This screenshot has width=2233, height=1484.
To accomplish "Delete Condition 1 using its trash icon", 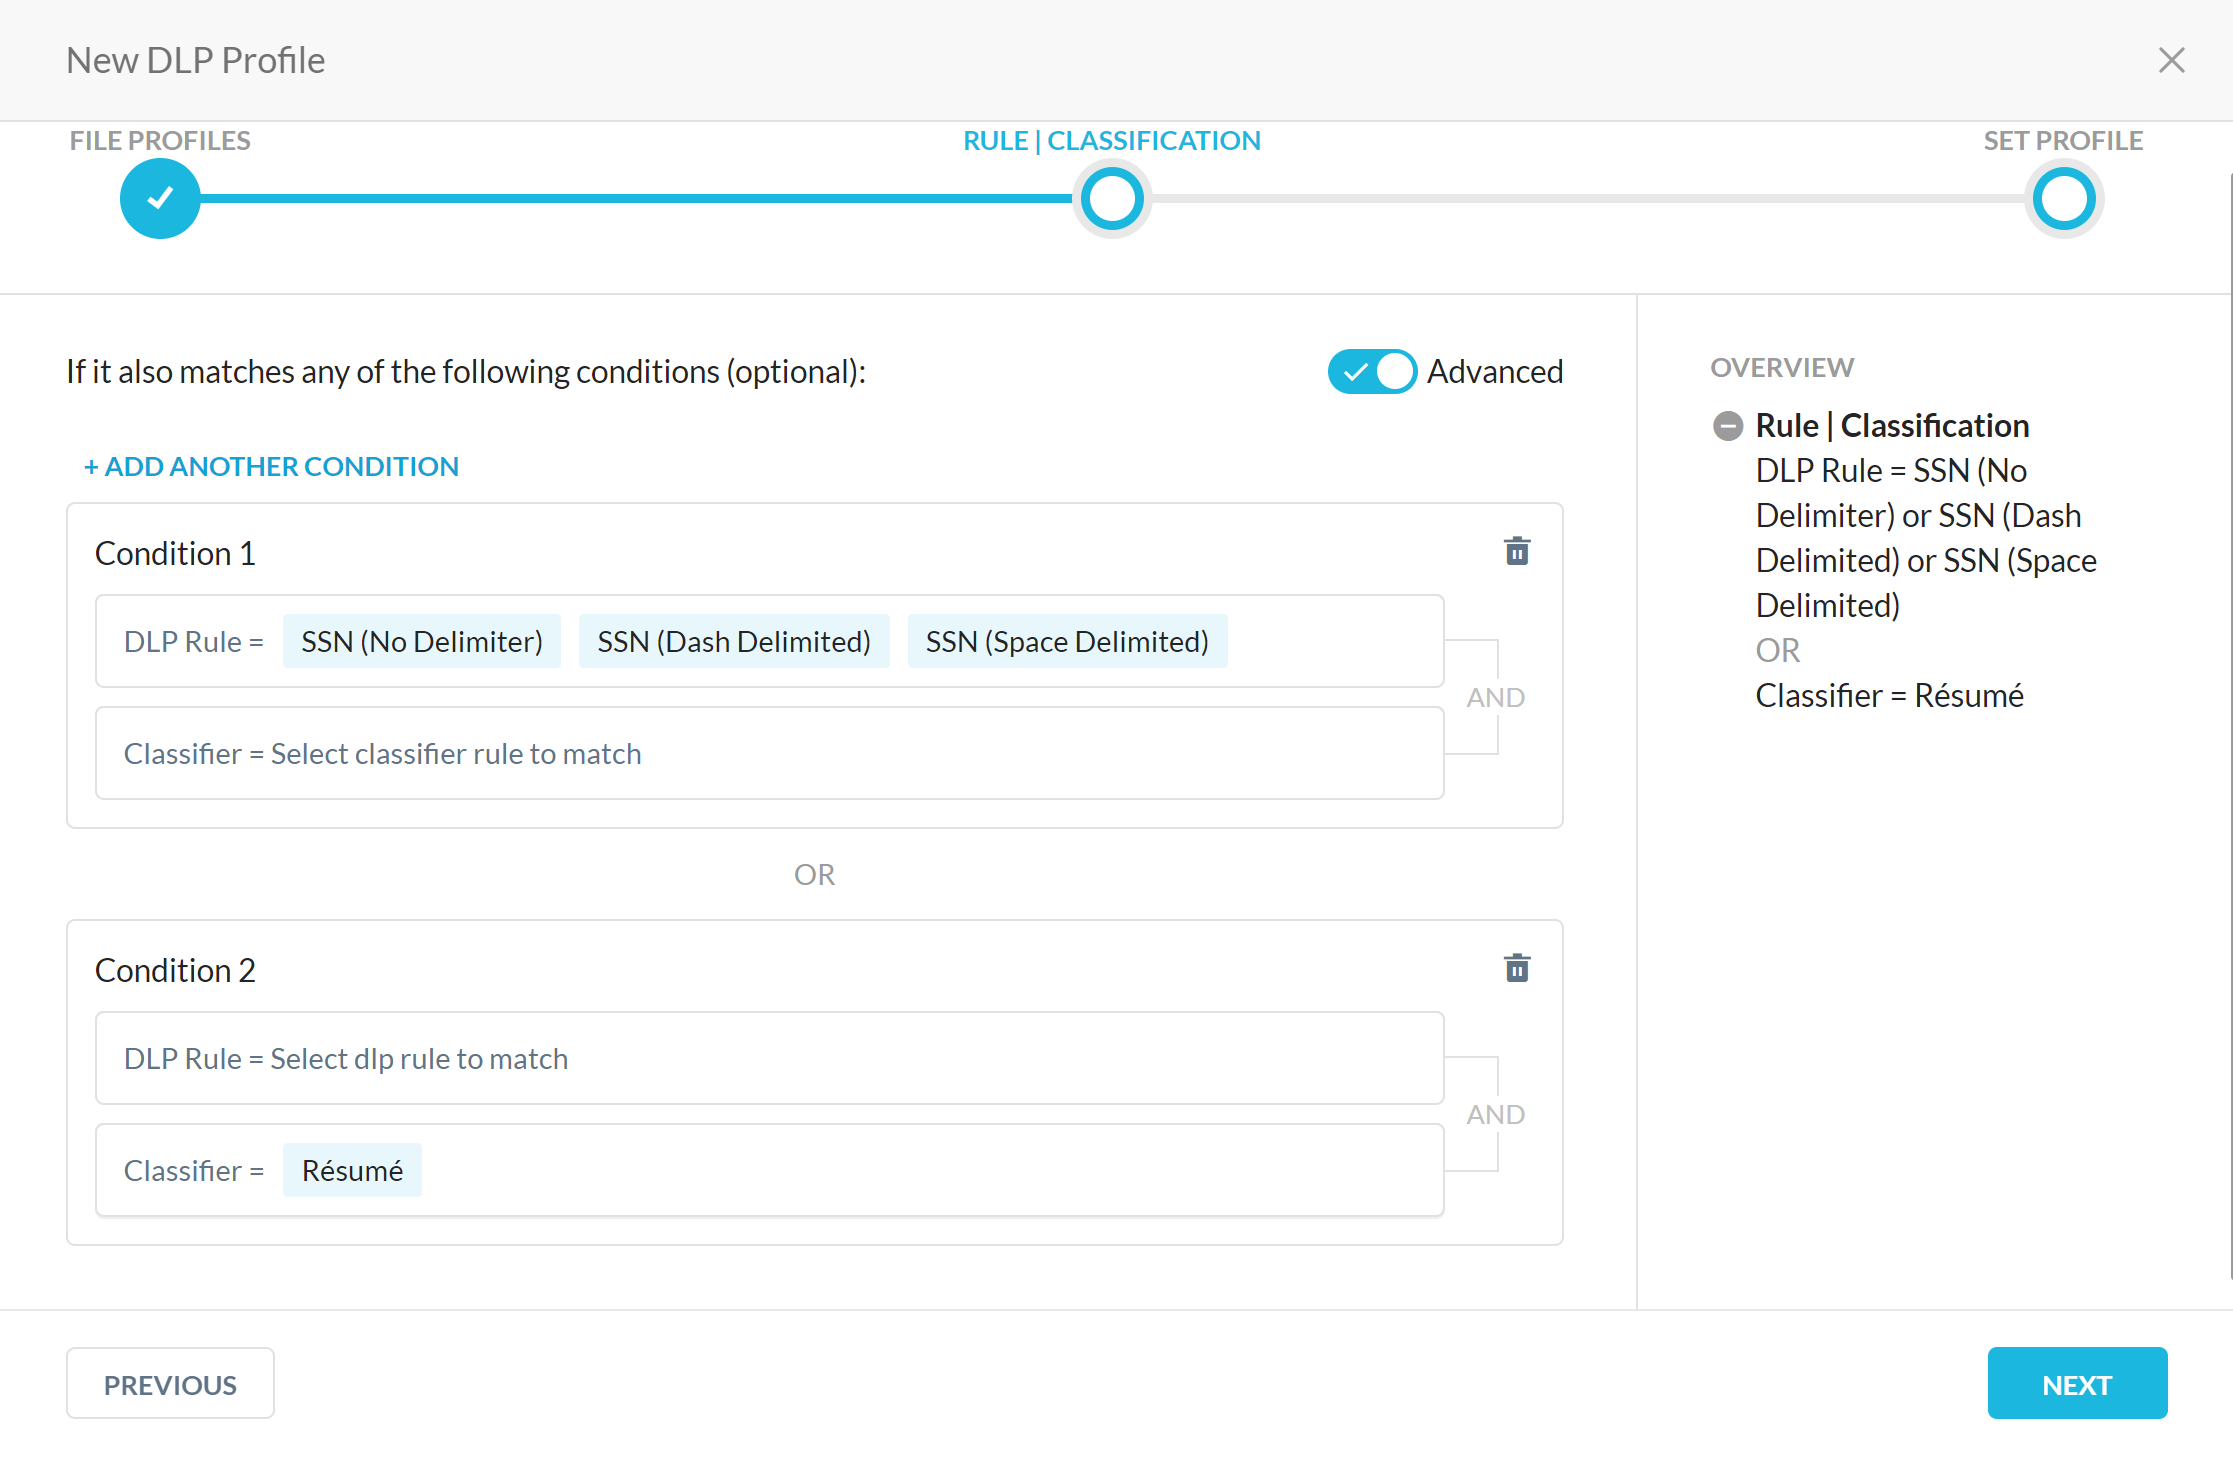I will pos(1517,551).
